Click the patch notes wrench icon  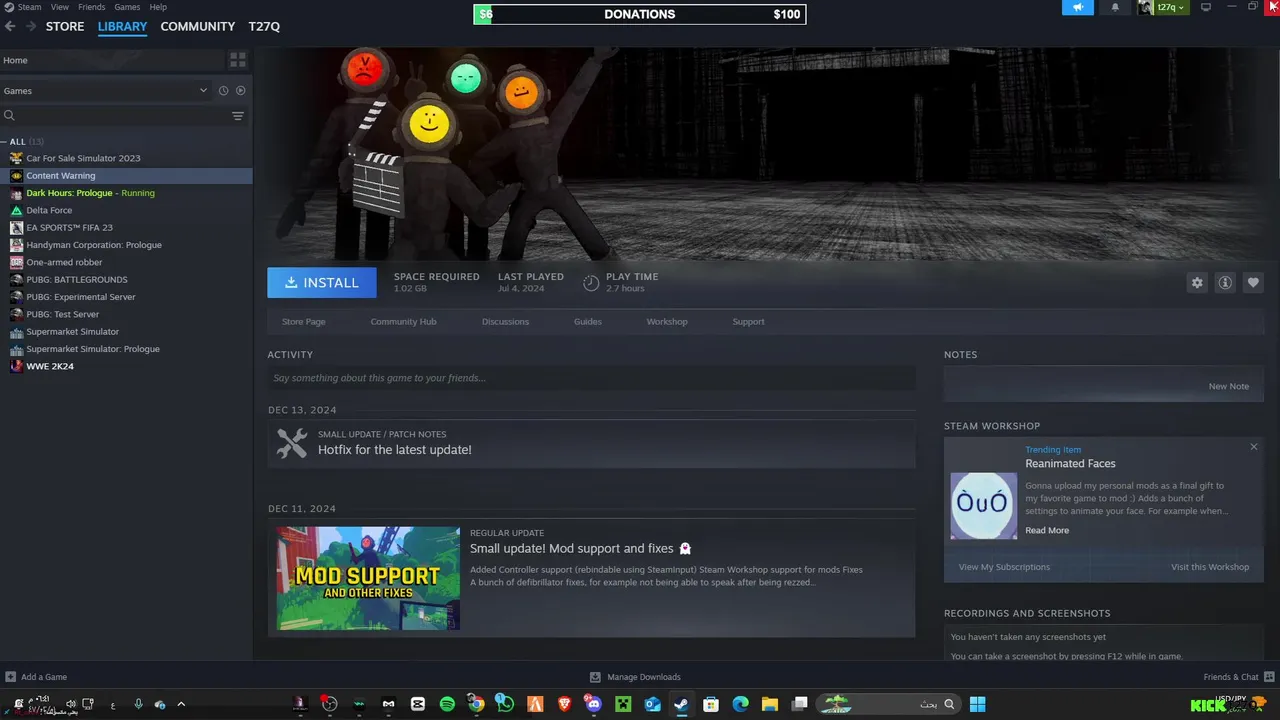292,443
